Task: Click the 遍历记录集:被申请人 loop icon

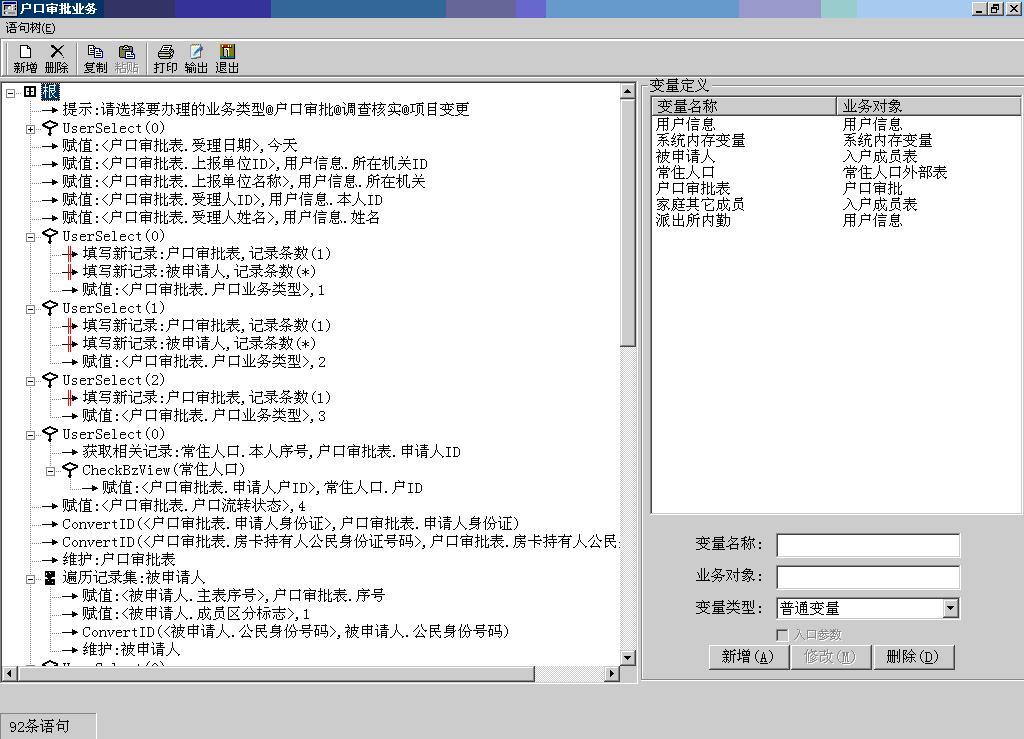Action: coord(50,578)
